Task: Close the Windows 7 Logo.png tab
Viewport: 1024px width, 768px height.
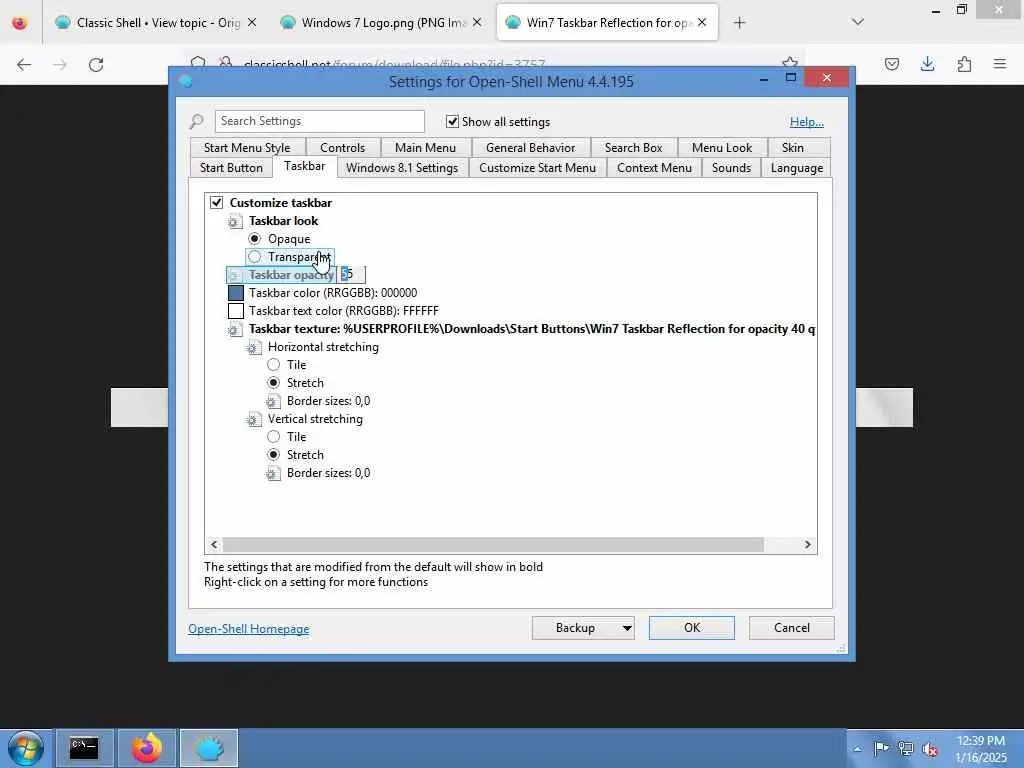Action: [477, 22]
